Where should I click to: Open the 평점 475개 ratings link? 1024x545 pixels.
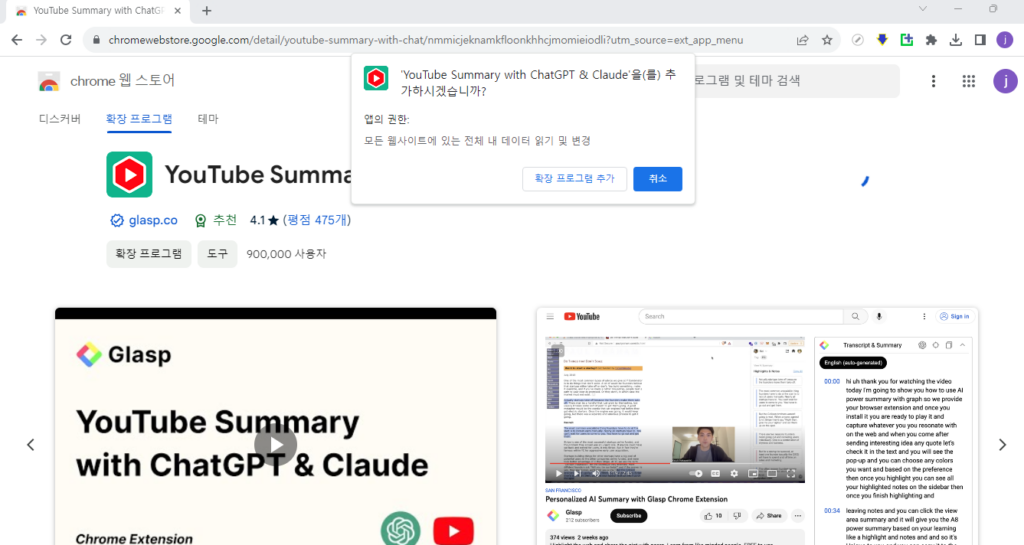coord(317,221)
